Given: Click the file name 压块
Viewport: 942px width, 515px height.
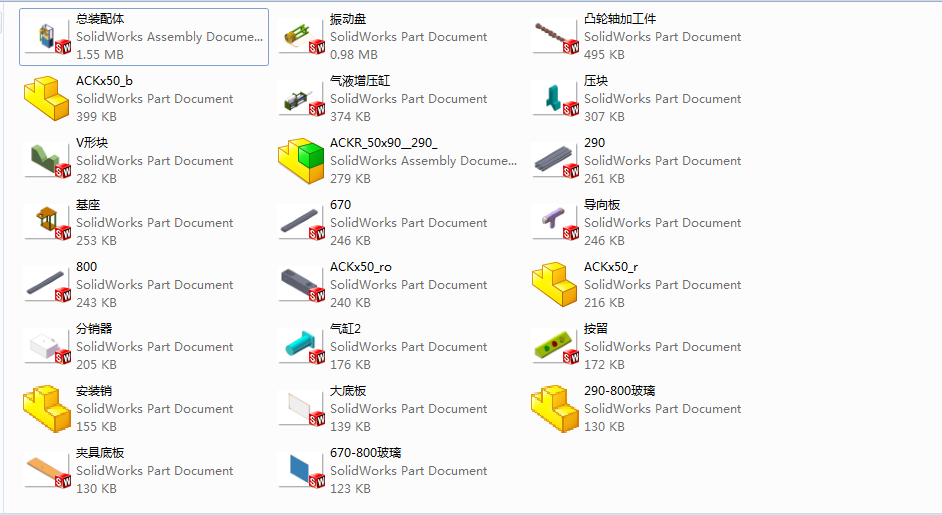Looking at the screenshot, I should 596,81.
